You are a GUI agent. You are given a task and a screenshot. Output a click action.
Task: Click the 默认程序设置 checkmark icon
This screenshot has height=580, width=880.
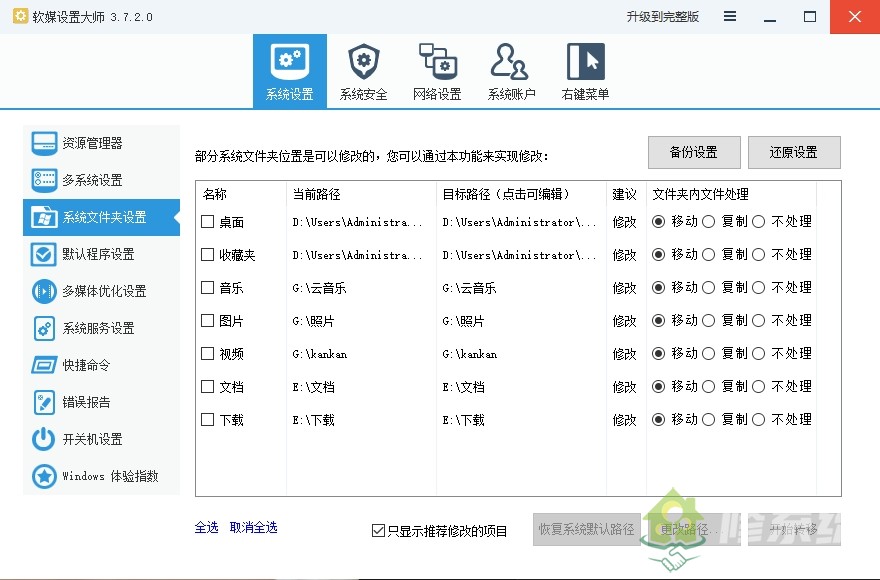point(44,254)
